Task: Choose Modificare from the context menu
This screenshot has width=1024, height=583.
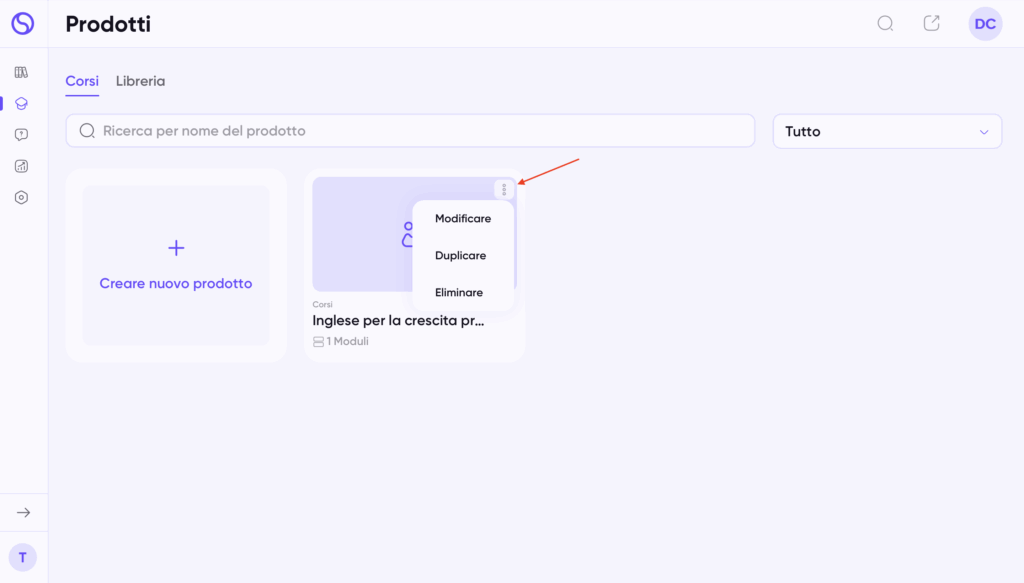Action: point(463,219)
